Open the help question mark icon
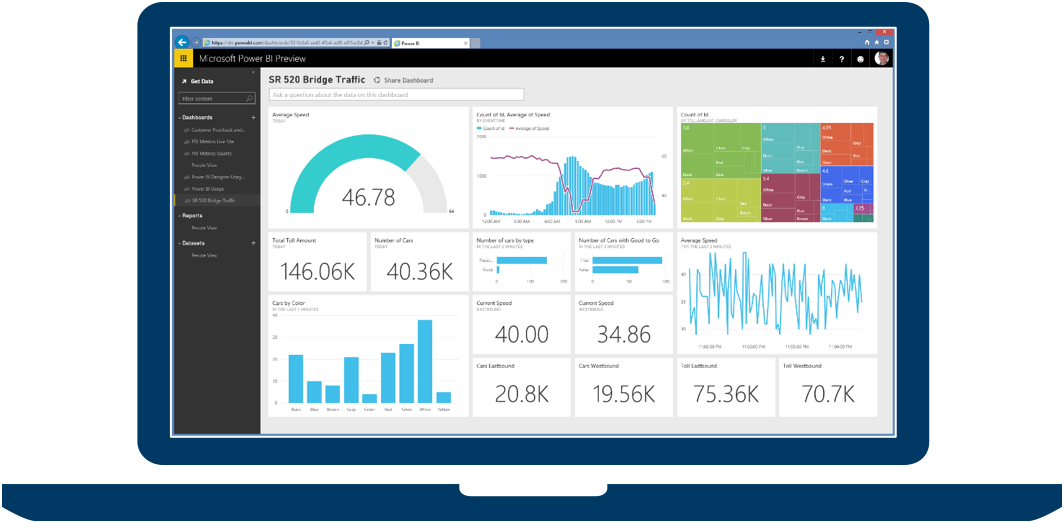1064x523 pixels. click(841, 59)
